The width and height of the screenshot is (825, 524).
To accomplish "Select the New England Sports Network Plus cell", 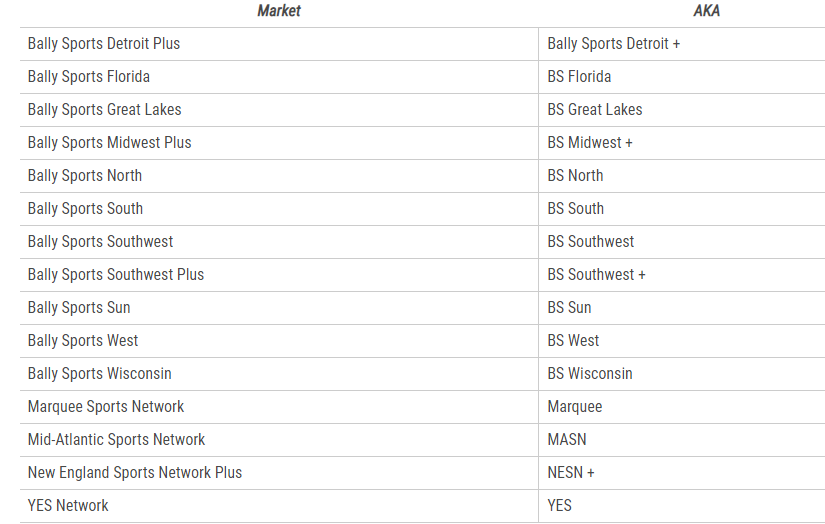I will click(135, 473).
